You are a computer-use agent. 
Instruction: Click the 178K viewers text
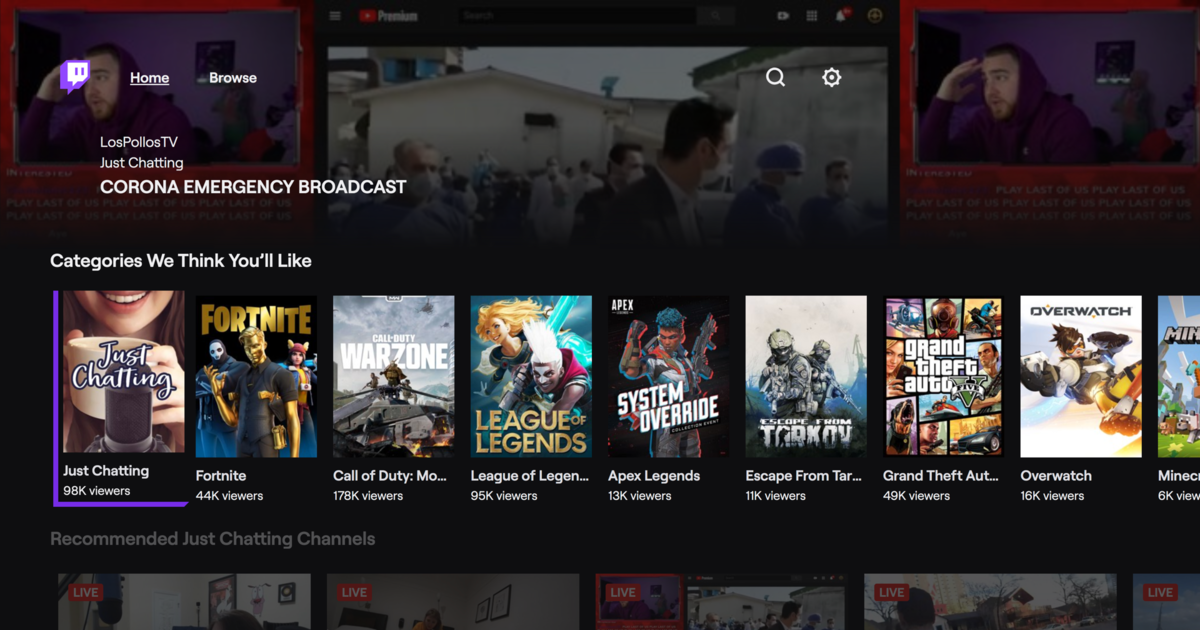tap(369, 496)
